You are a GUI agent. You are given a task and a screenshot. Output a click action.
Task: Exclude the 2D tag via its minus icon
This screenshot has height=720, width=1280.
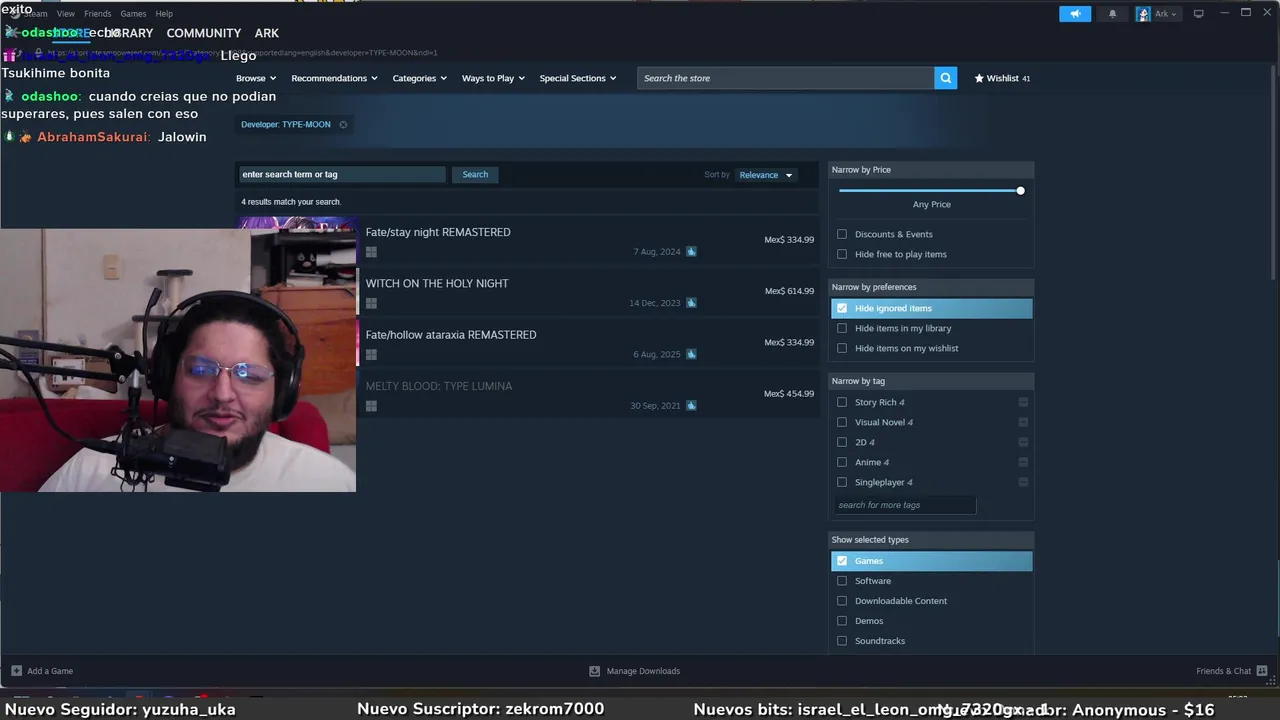(1023, 442)
